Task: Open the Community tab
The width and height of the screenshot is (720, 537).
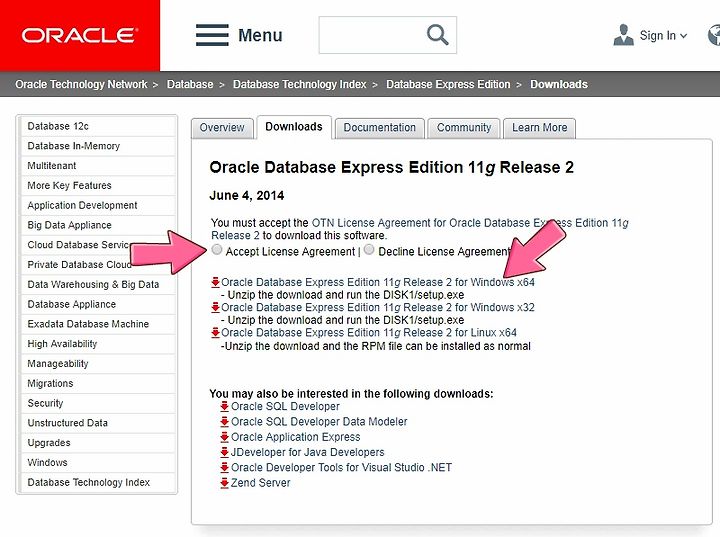Action: [x=464, y=128]
